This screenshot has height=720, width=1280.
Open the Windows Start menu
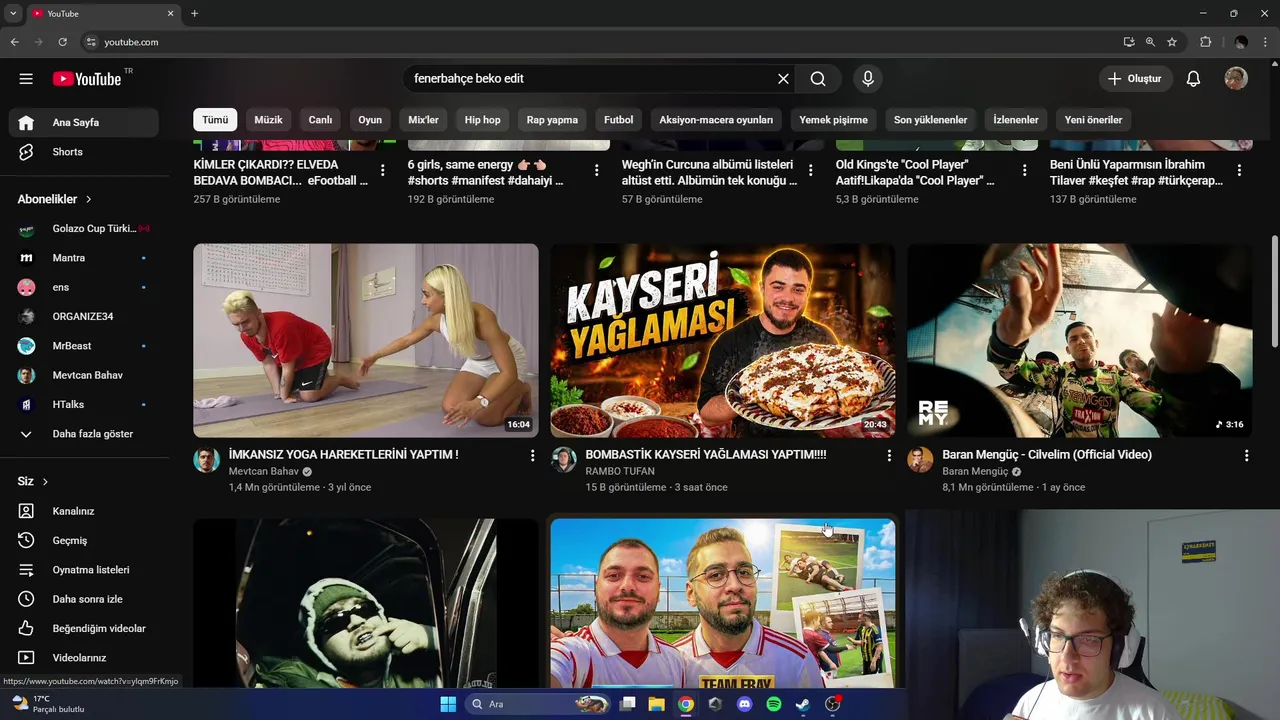tap(448, 704)
